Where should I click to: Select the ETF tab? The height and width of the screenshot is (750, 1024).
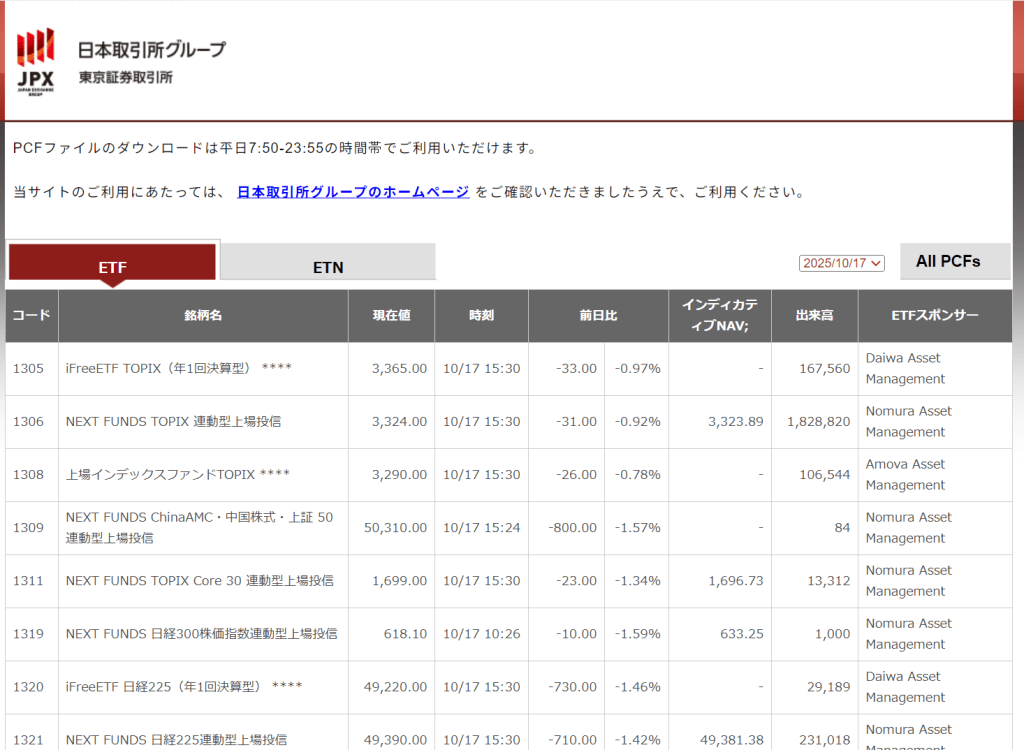pos(112,266)
